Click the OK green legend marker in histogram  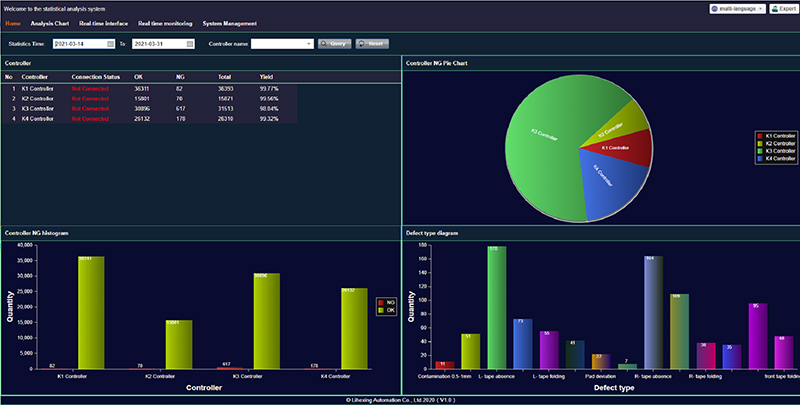380,310
